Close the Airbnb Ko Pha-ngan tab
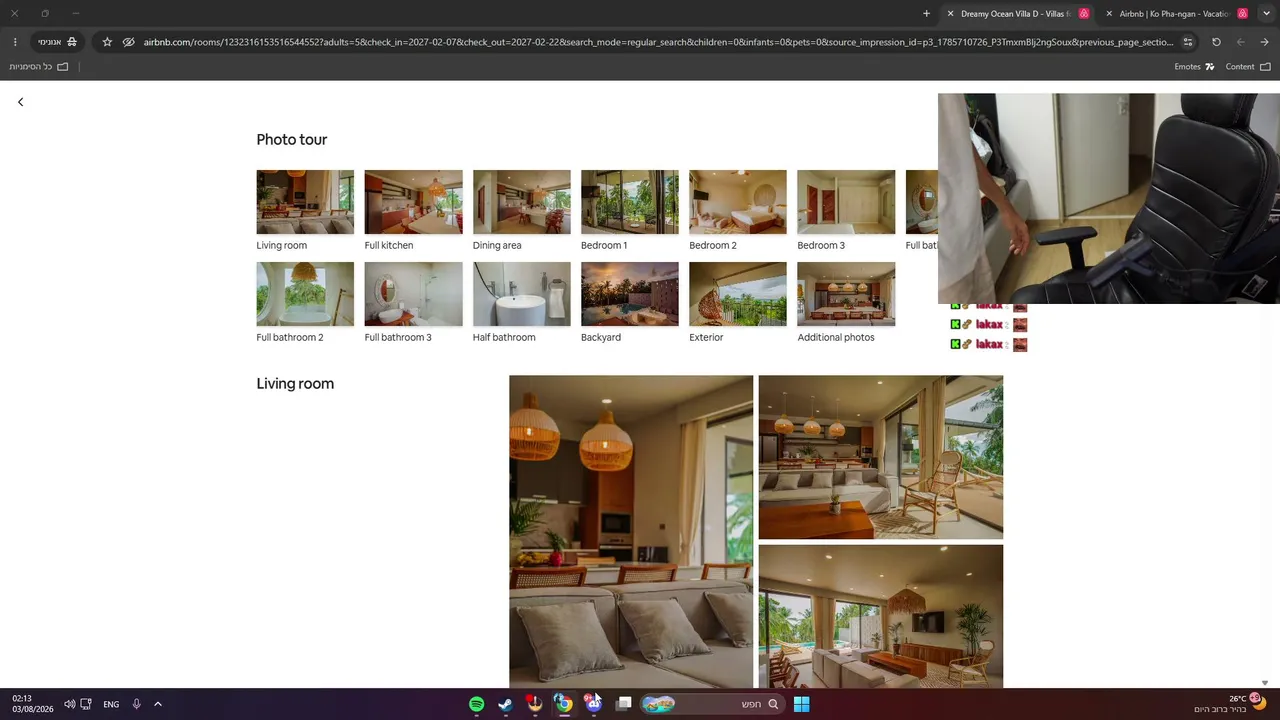 point(1109,14)
